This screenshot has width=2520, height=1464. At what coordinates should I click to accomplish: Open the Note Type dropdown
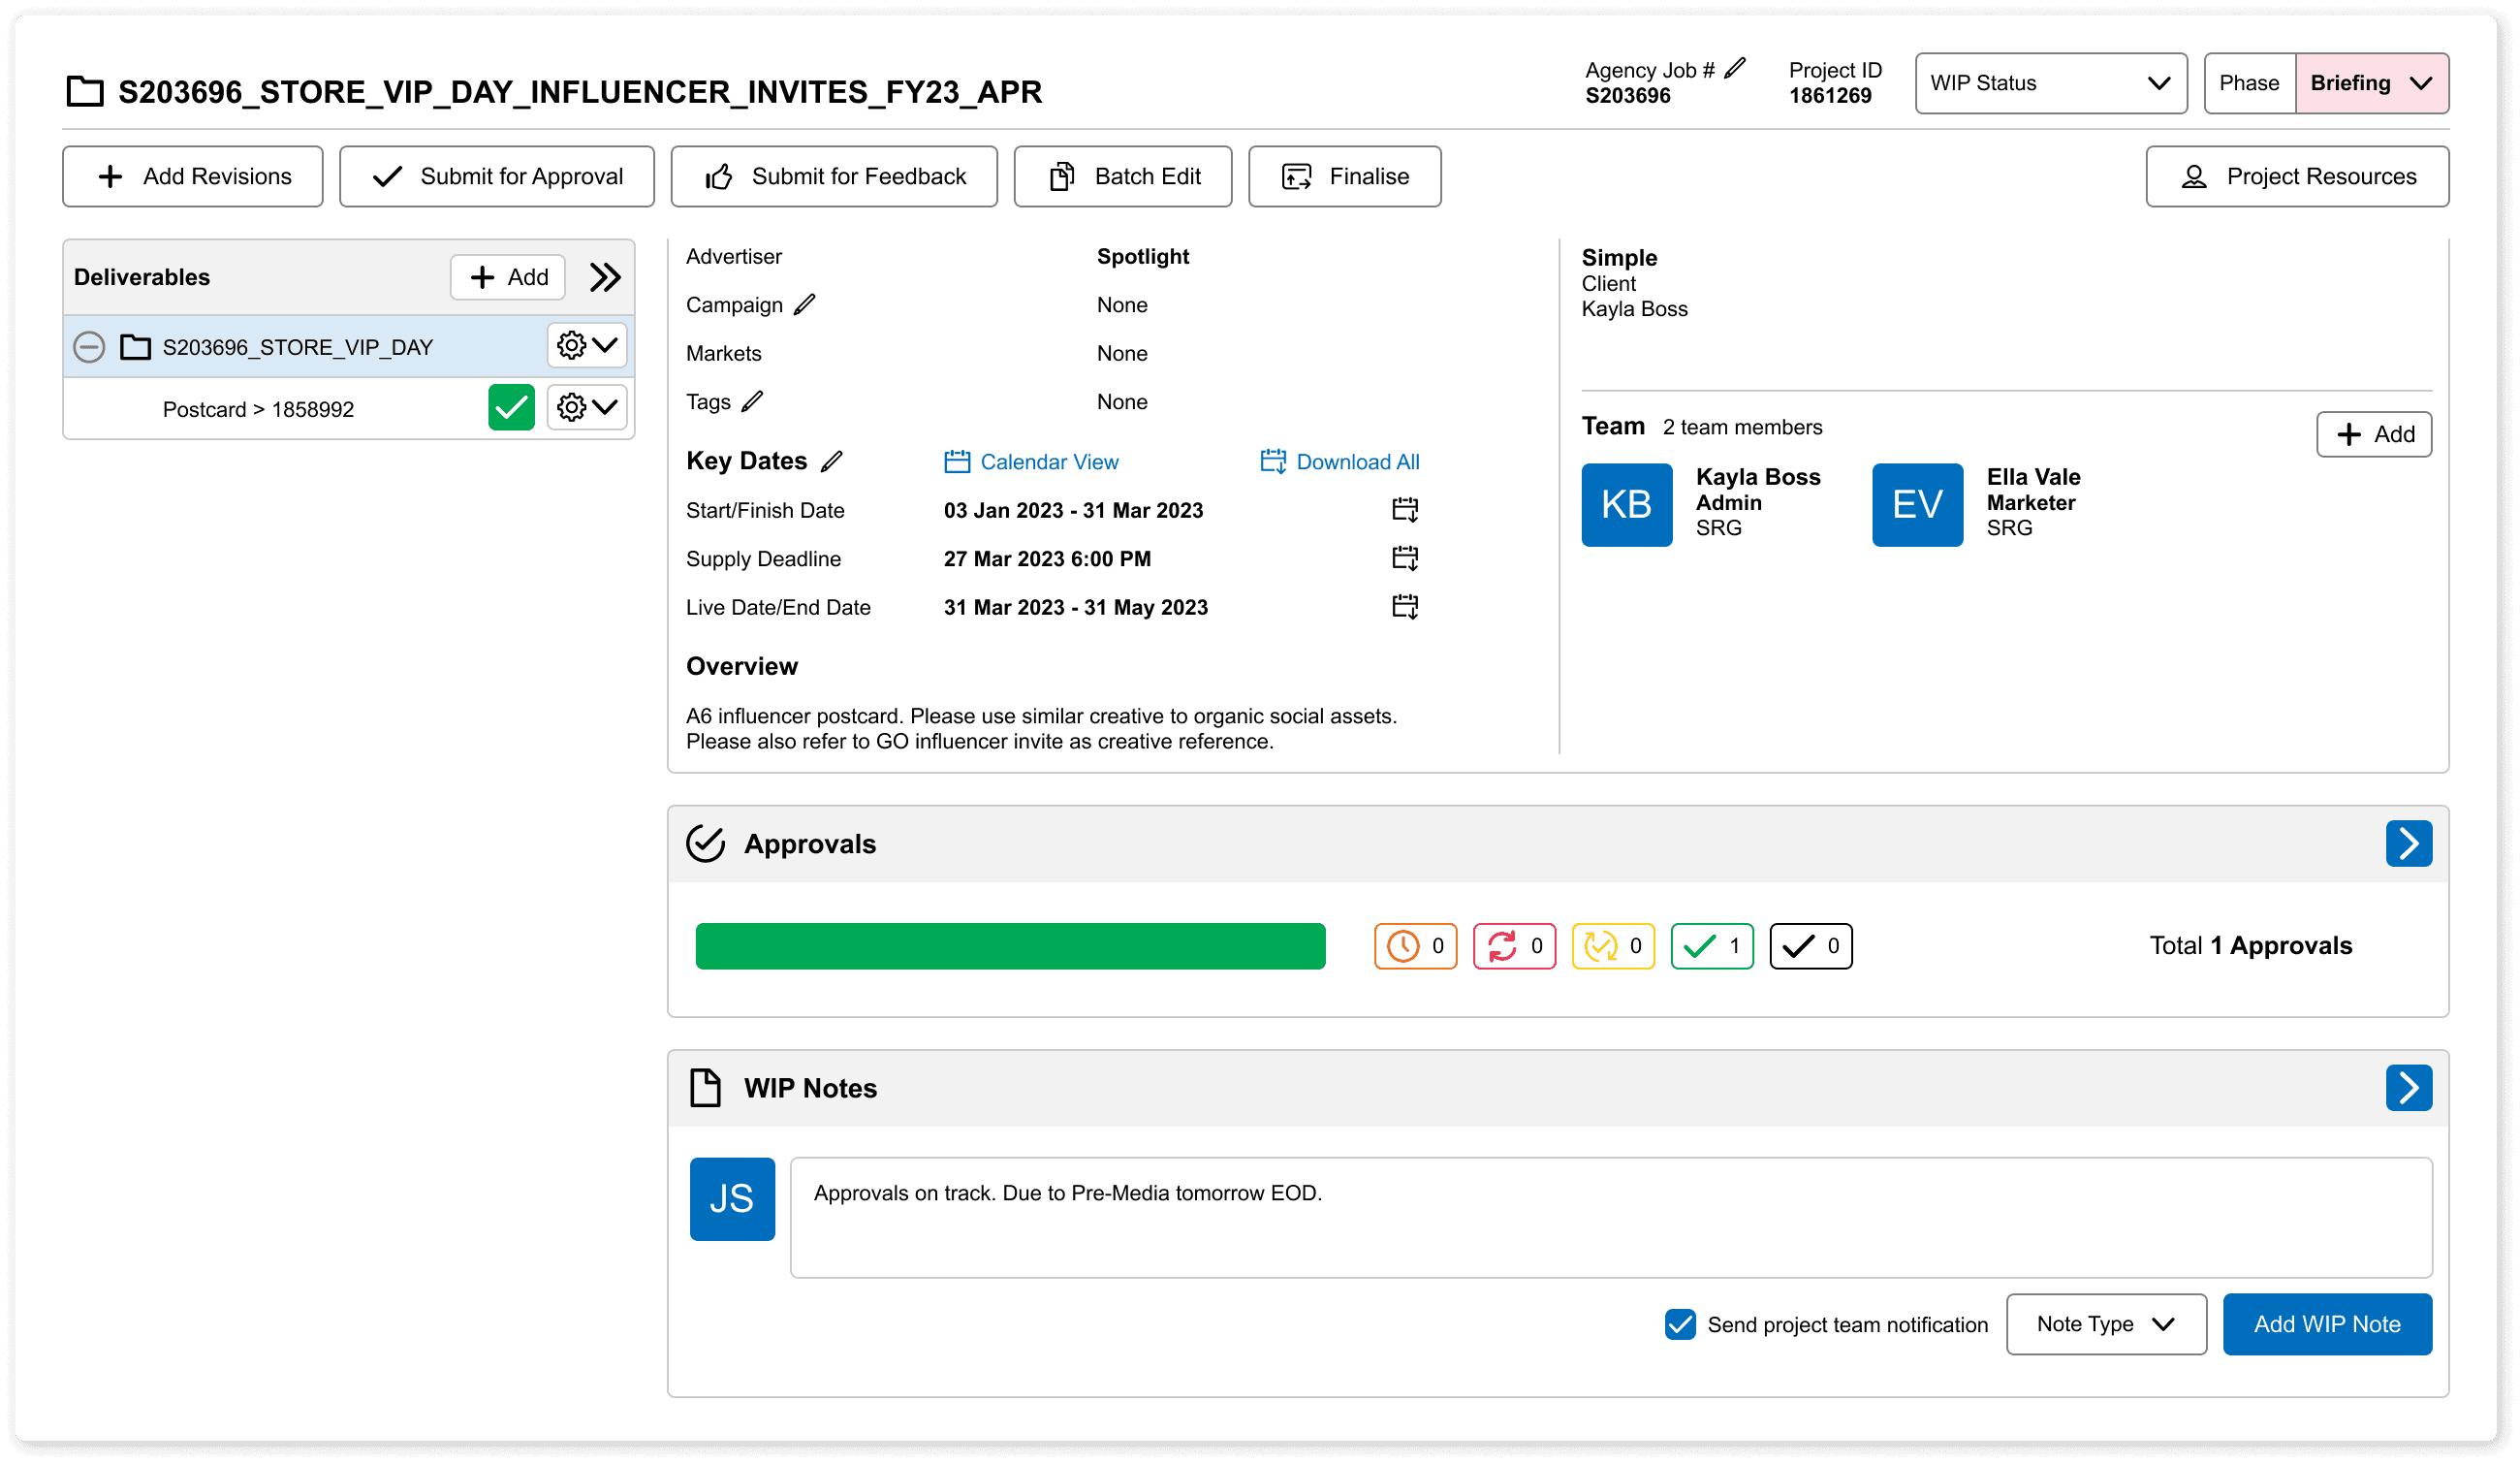(2105, 1324)
